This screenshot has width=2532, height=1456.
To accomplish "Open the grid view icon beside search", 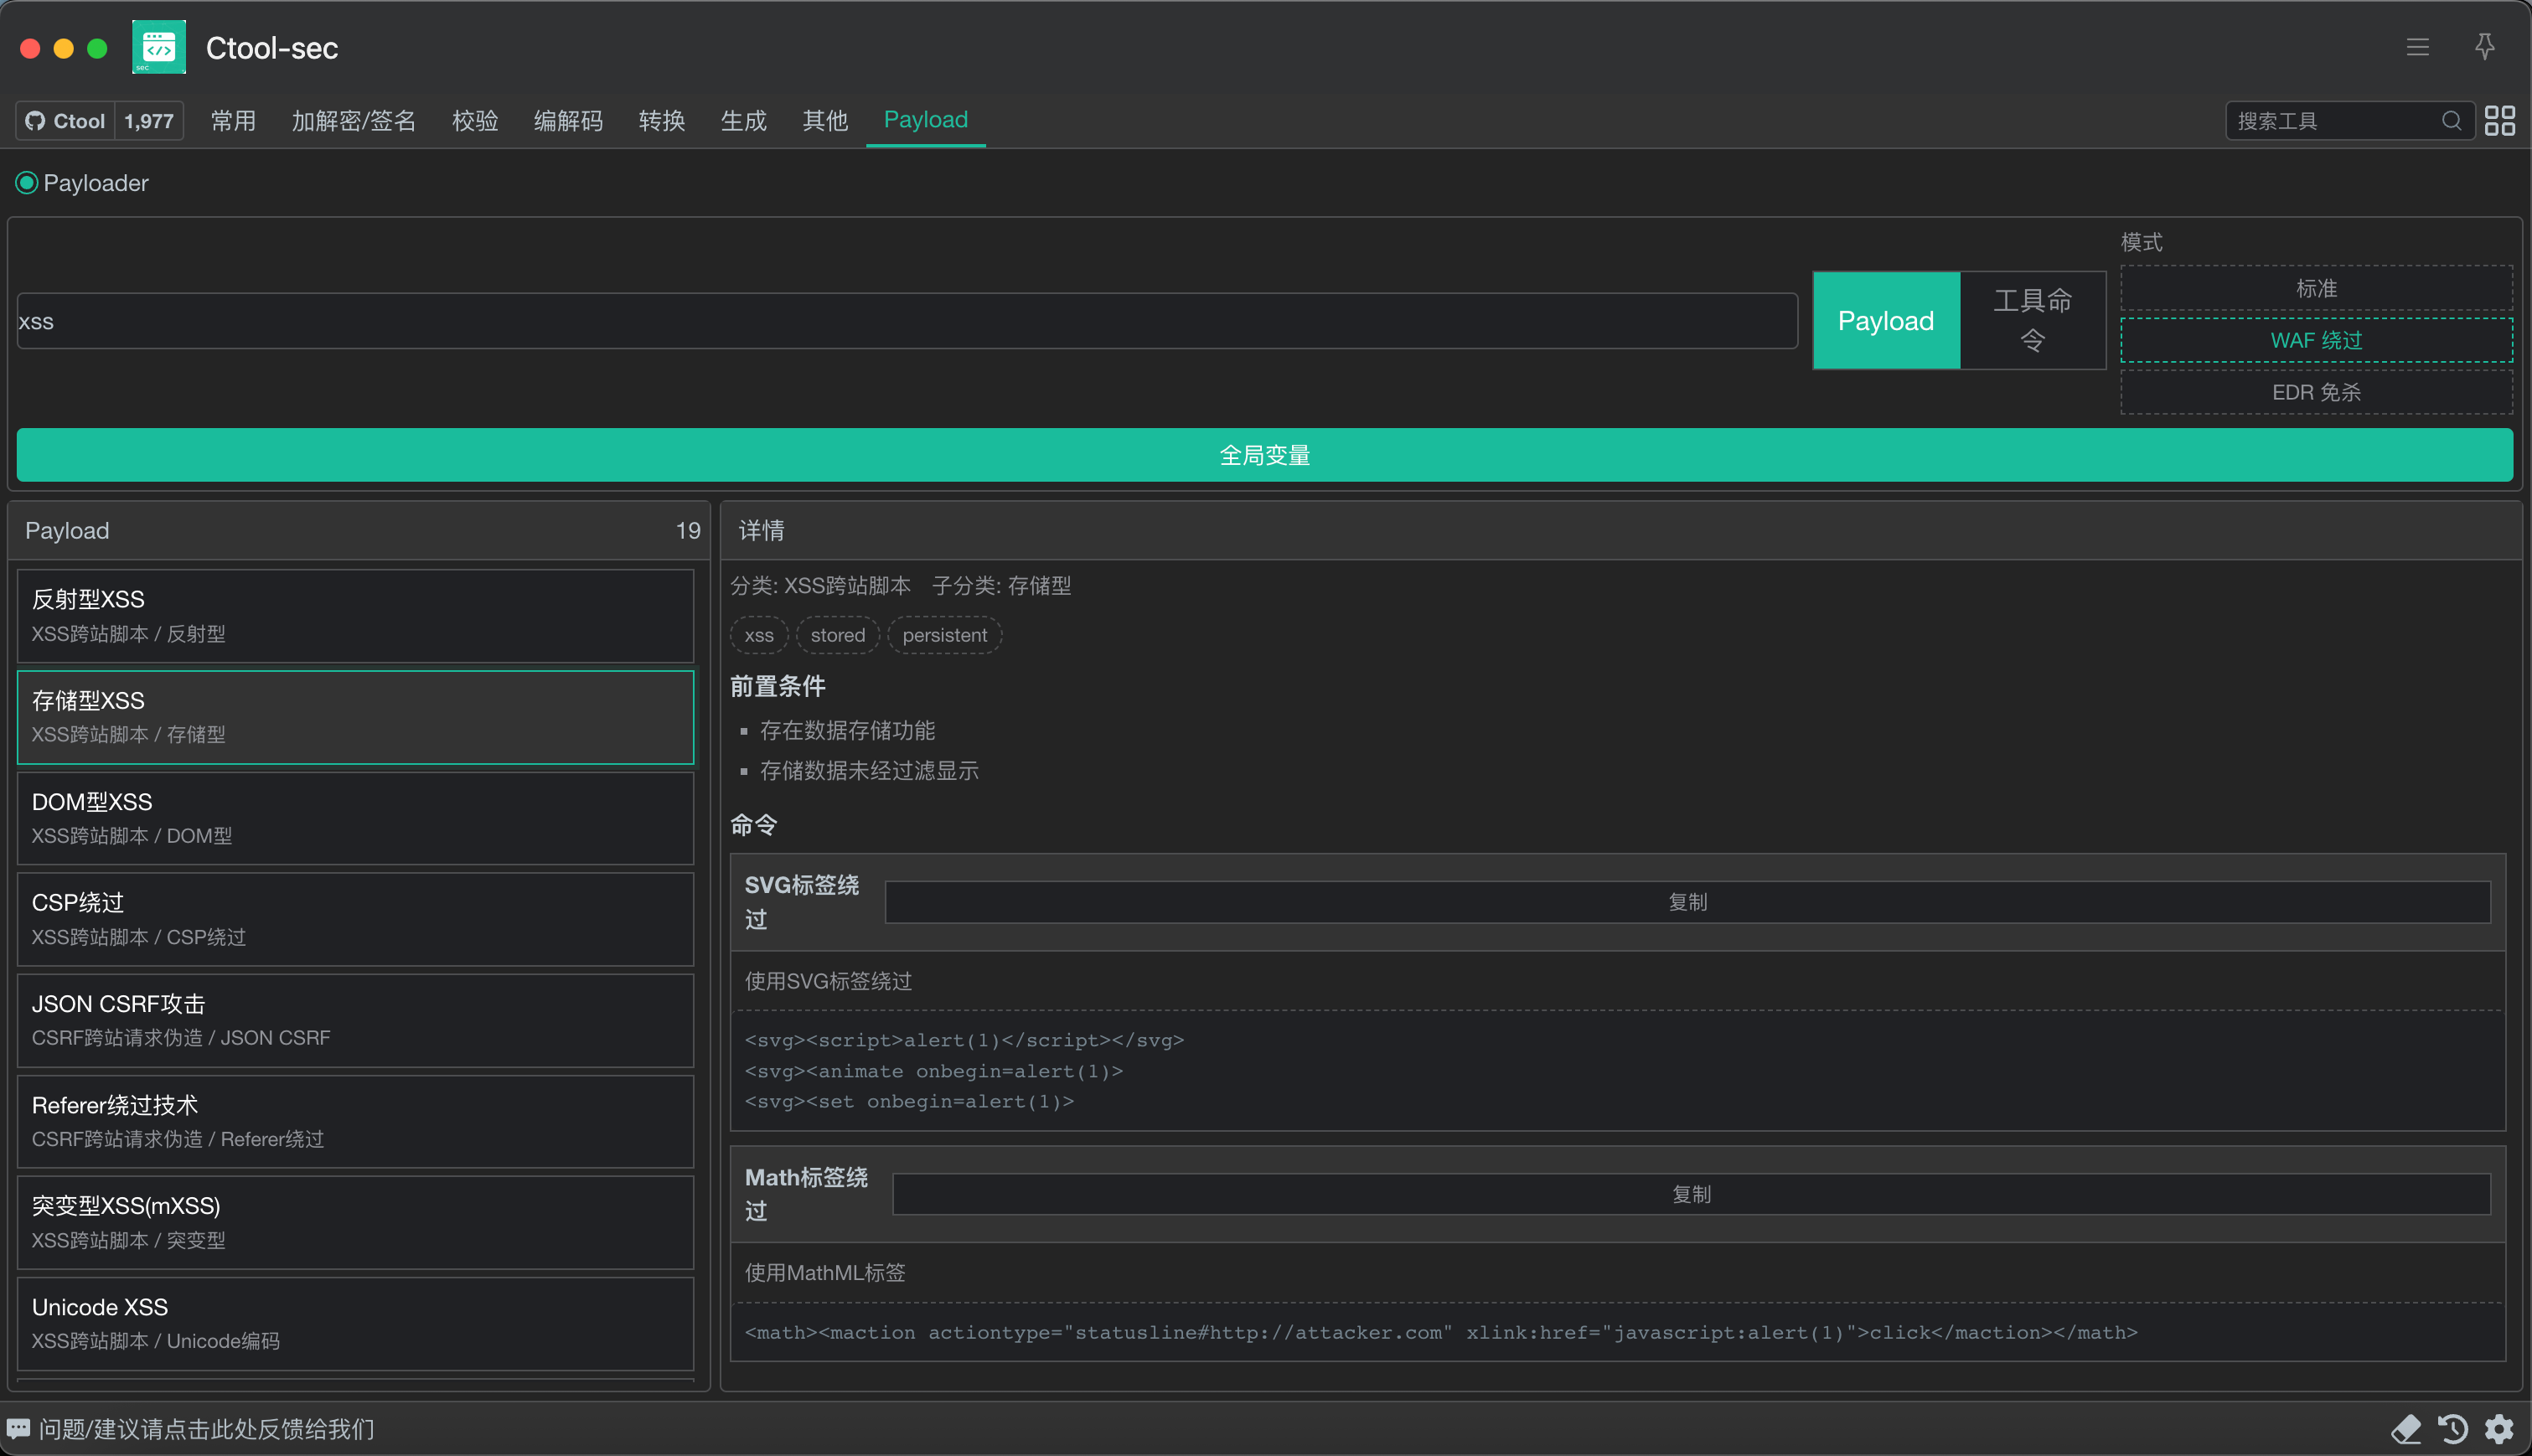I will [2499, 121].
